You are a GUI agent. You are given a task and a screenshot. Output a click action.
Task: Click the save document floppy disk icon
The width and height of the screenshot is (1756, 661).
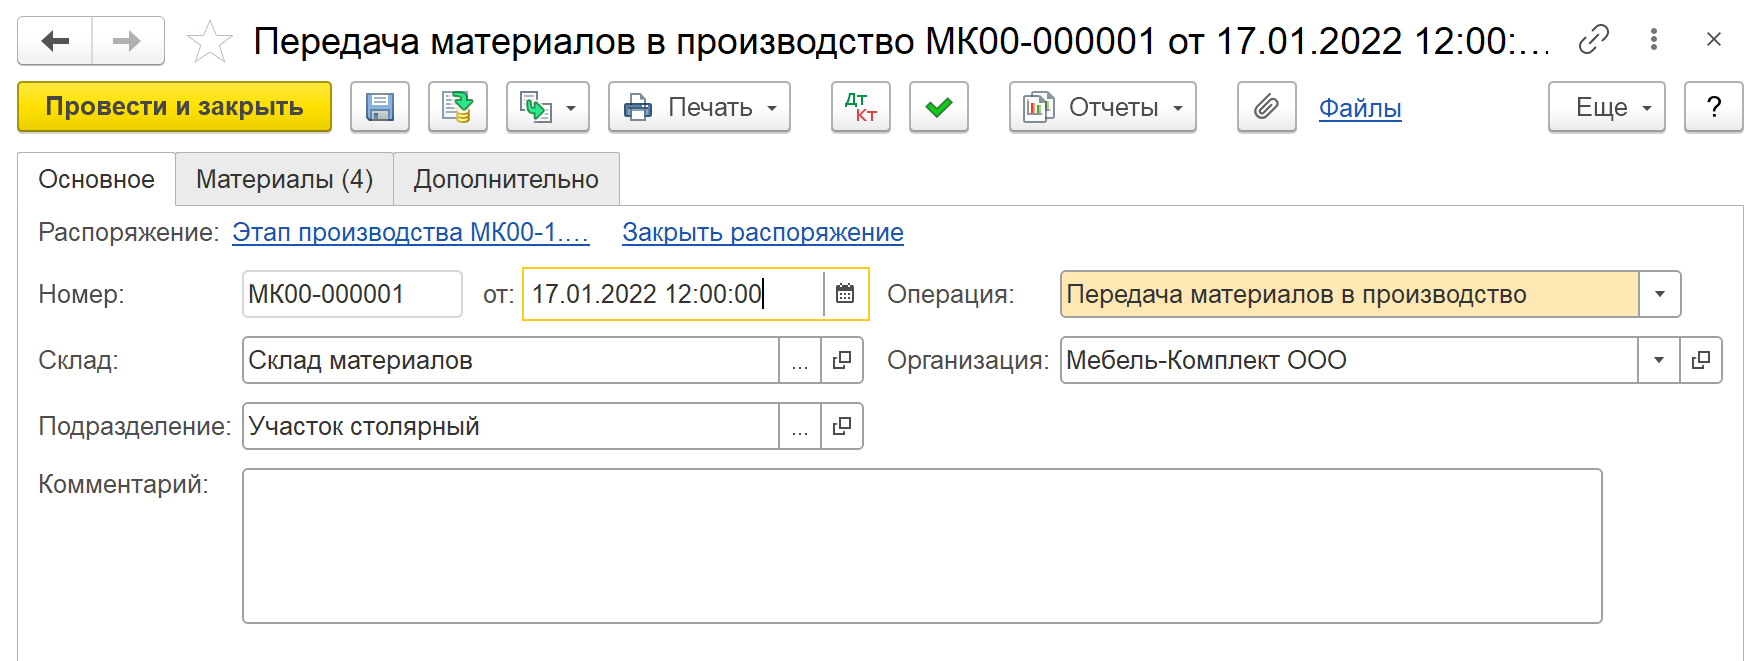point(380,107)
